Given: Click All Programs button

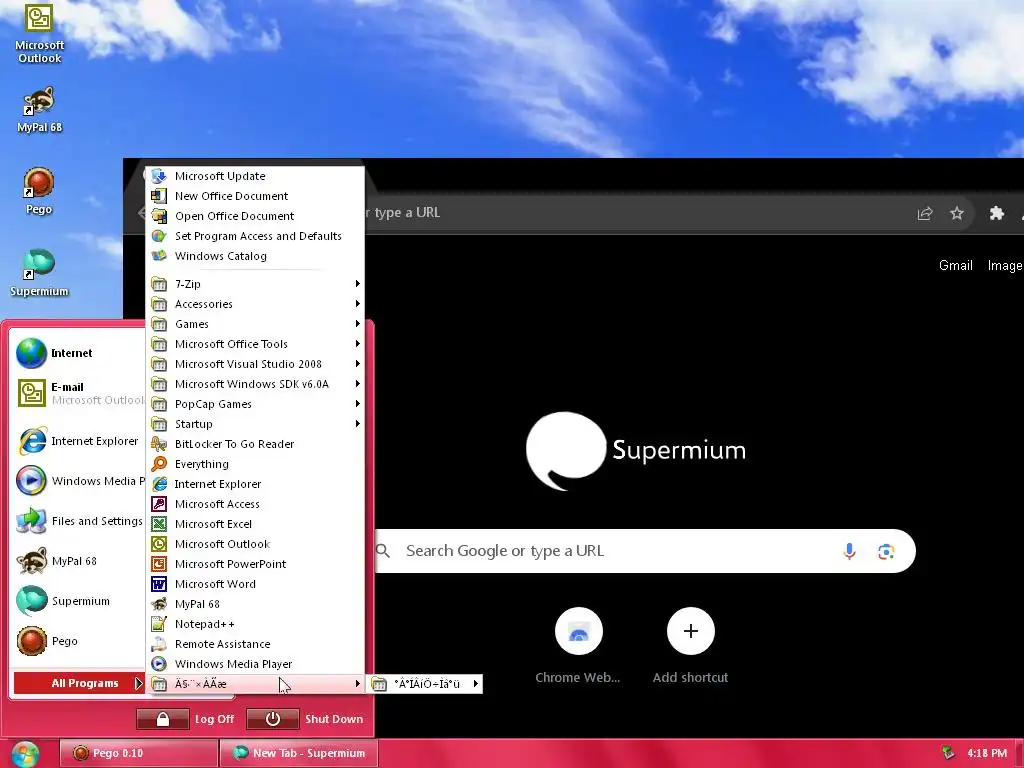Looking at the screenshot, I should point(78,683).
